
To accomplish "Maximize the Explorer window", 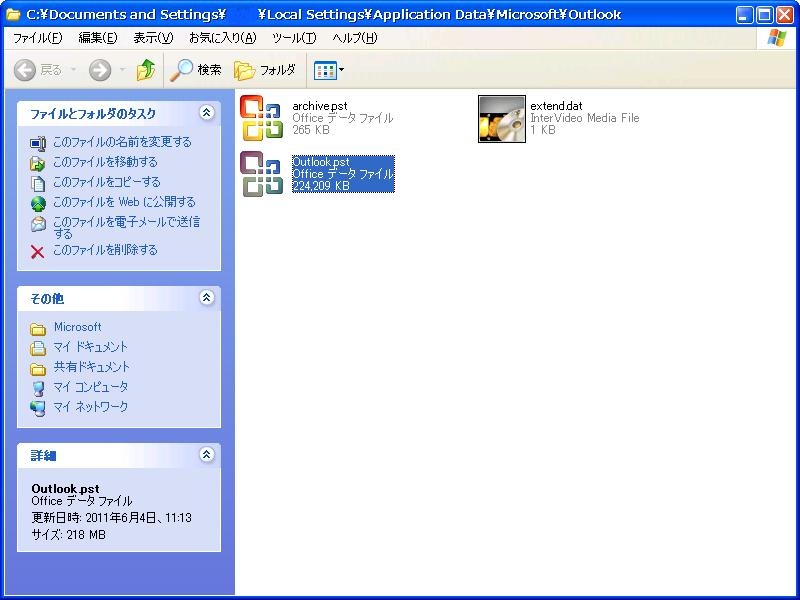I will (764, 15).
